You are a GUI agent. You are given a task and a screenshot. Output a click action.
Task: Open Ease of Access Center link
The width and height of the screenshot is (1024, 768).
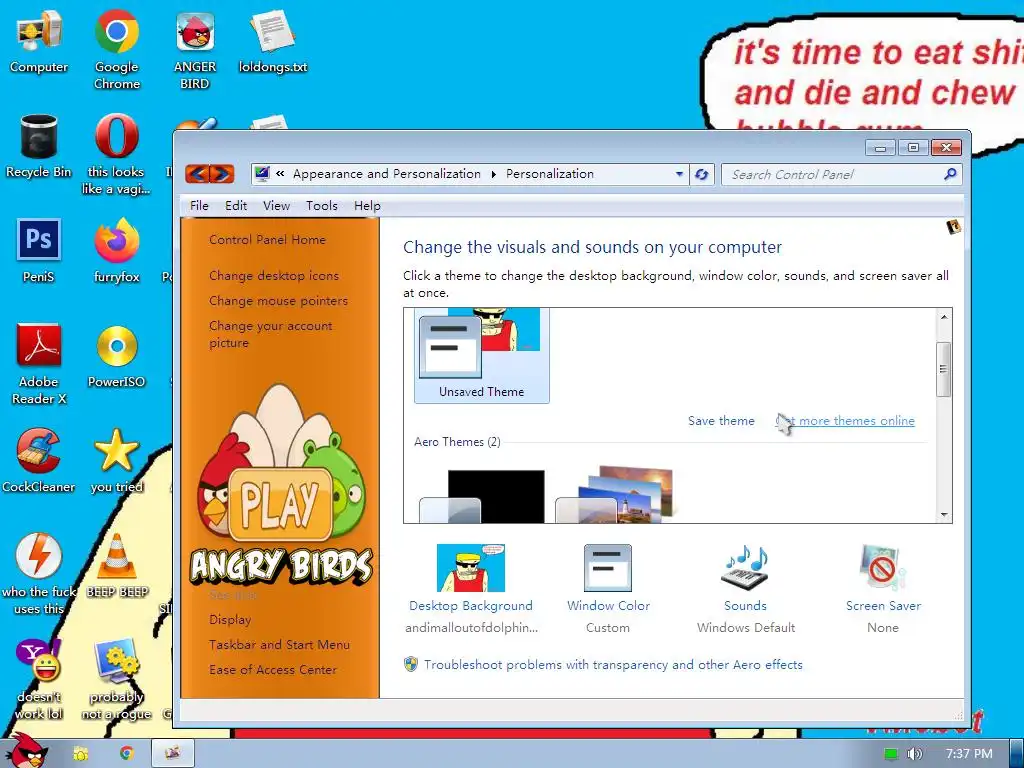(272, 669)
